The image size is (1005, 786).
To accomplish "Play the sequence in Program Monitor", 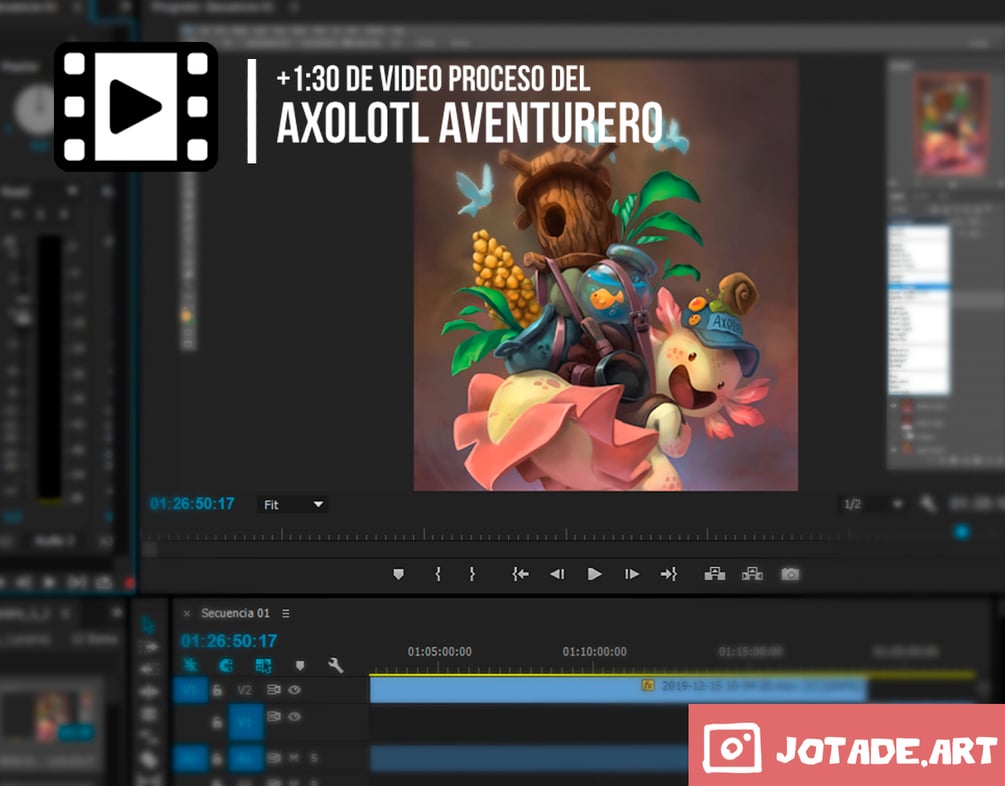I will [594, 574].
